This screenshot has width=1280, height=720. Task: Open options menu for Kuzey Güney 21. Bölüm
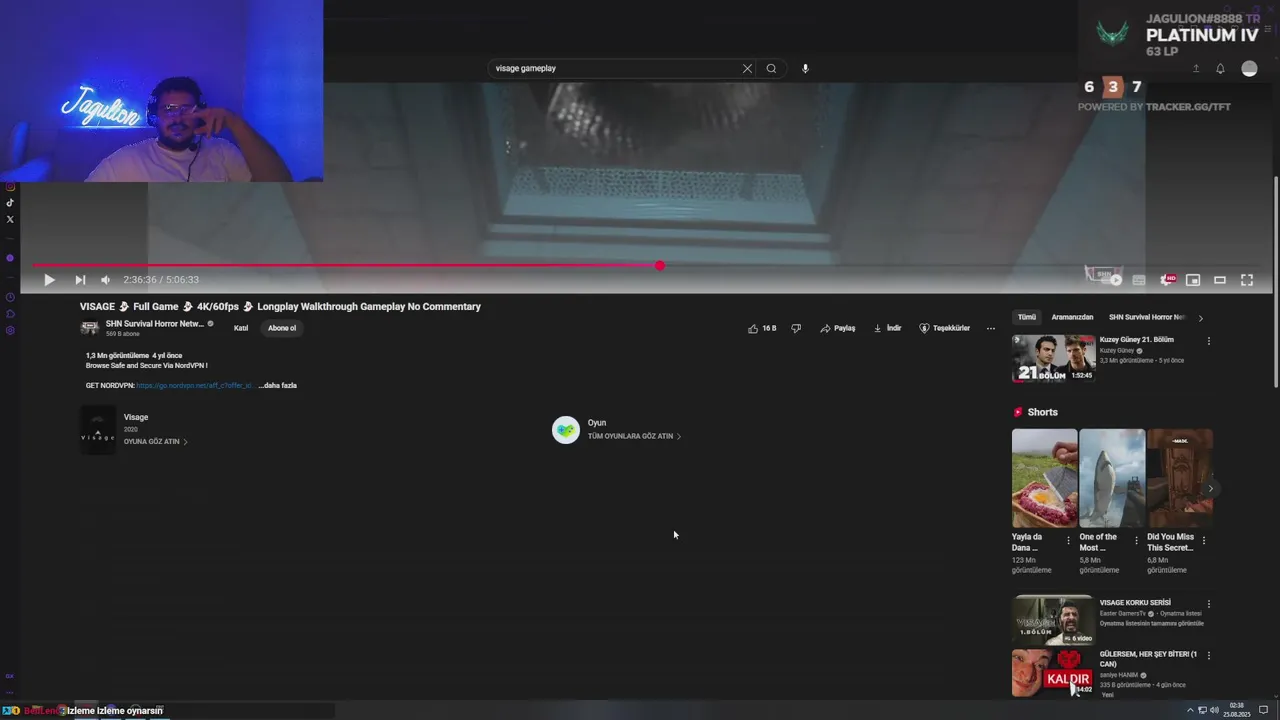click(x=1208, y=341)
